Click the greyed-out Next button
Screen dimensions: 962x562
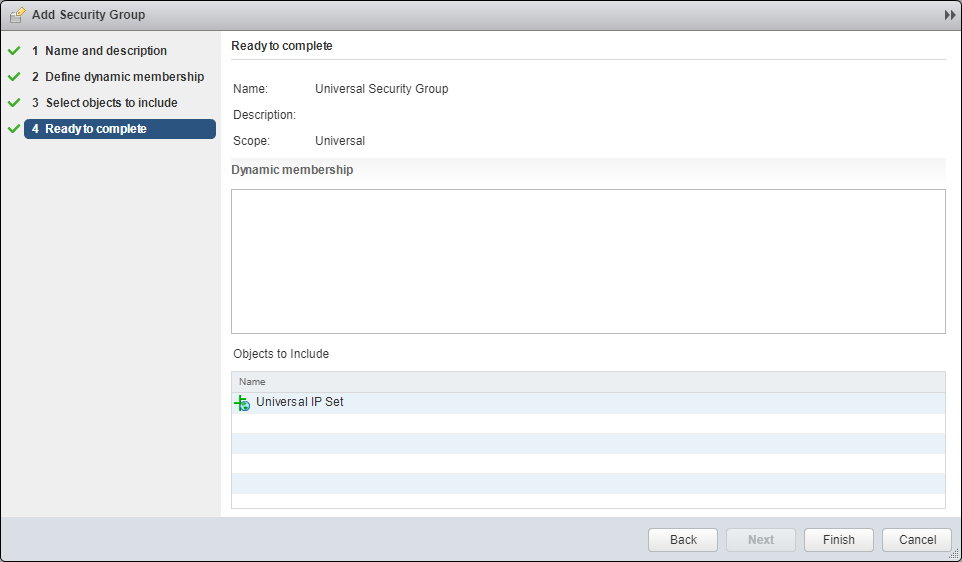point(761,540)
